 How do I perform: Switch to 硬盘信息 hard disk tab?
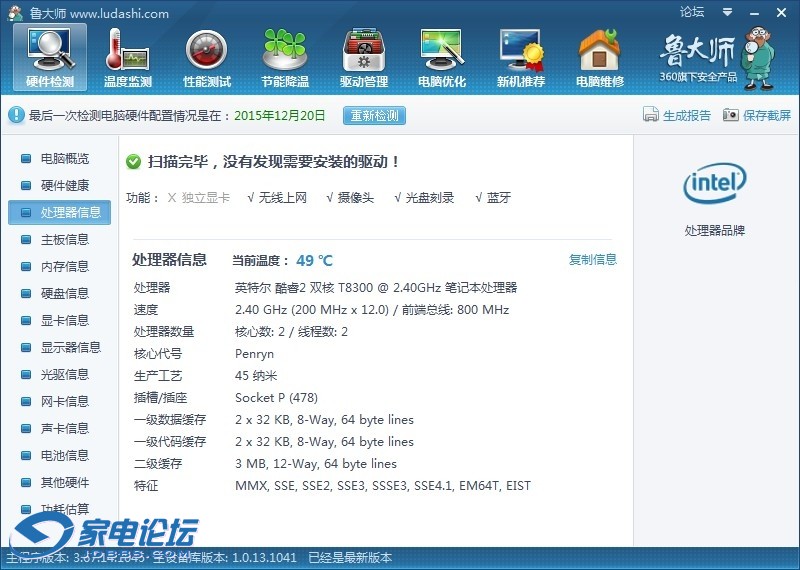63,294
